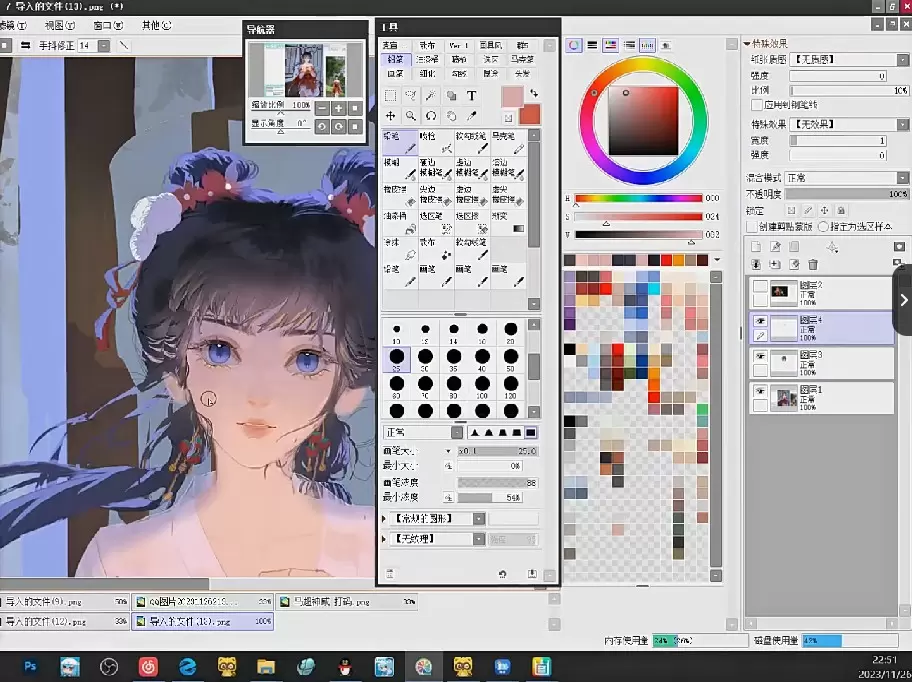Open the 窗口(W) menu
This screenshot has width=912, height=682.
click(x=108, y=26)
